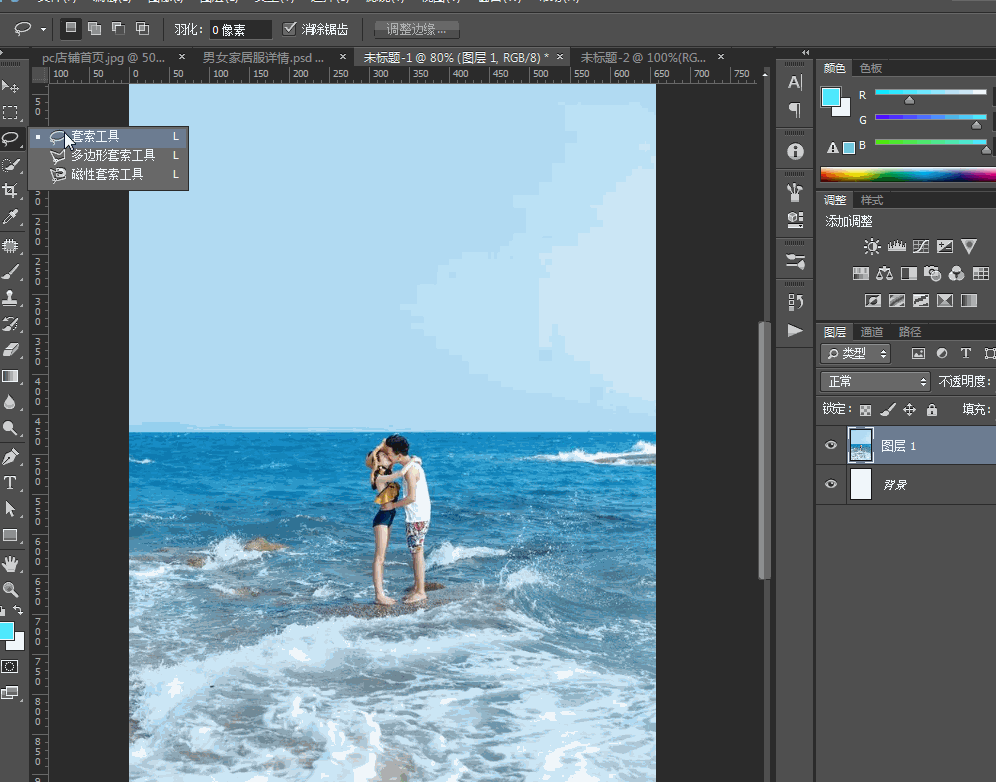Select the Eraser tool

pos(10,350)
